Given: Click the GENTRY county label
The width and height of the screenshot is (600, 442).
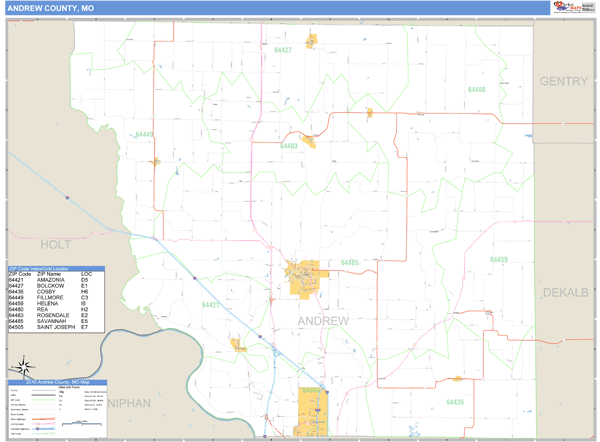Looking at the screenshot, I should click(x=564, y=81).
